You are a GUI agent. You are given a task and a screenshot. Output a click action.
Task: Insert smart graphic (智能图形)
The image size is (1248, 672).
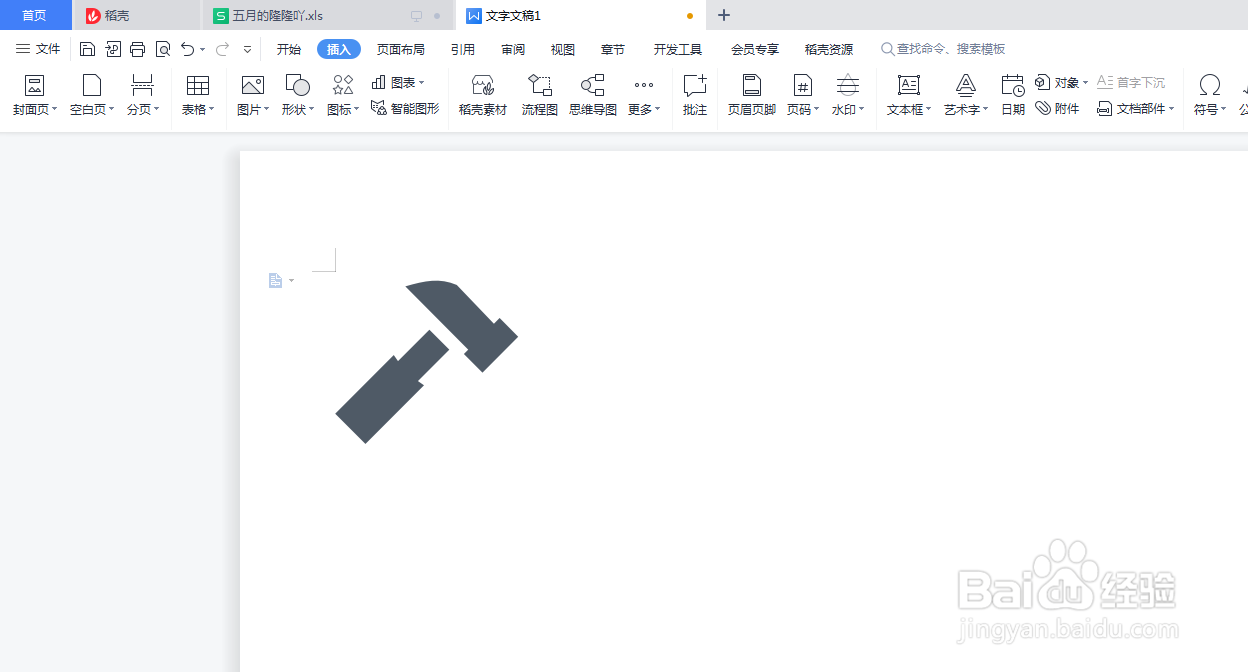click(405, 108)
